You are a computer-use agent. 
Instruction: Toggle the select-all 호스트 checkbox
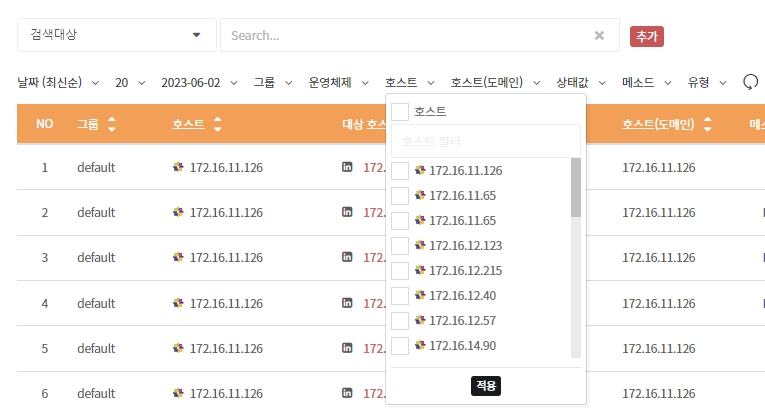click(x=400, y=111)
